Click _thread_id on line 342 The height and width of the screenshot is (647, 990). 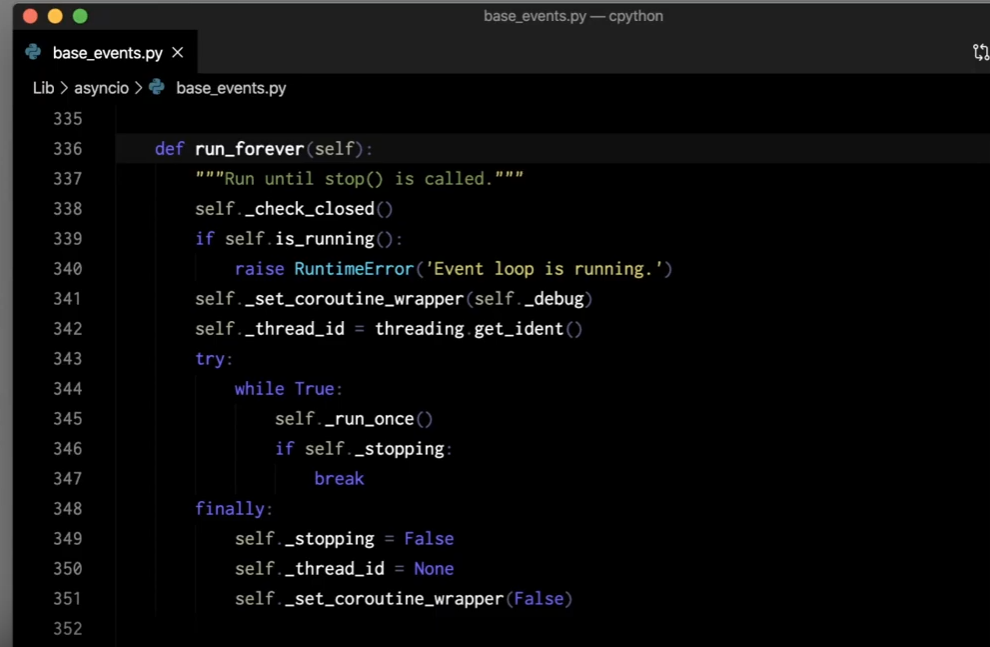coord(294,329)
